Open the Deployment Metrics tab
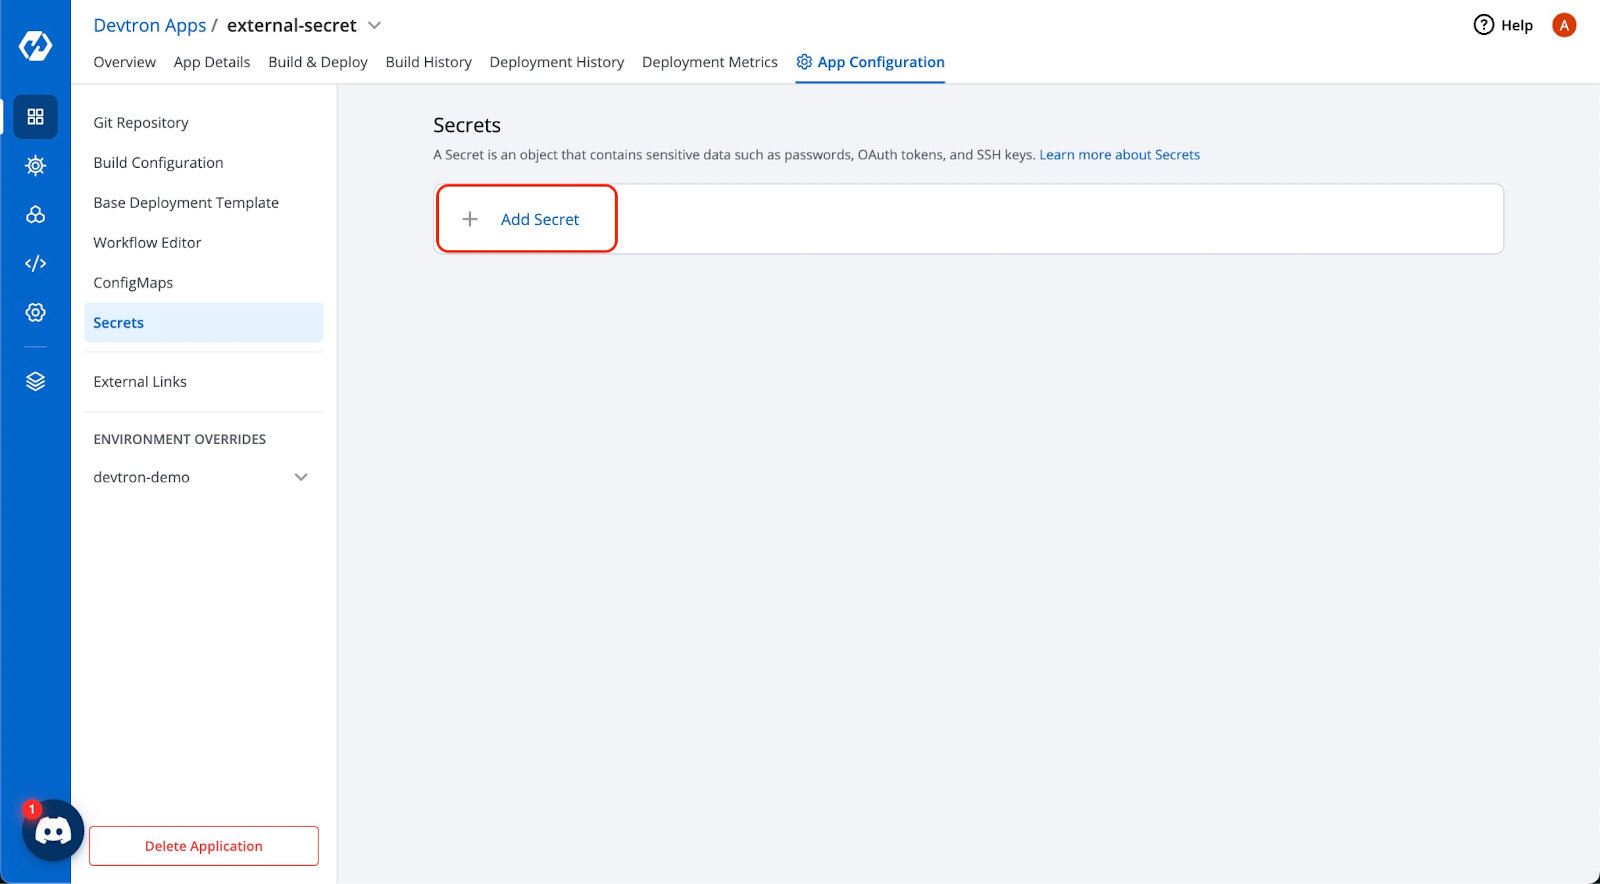 click(710, 62)
